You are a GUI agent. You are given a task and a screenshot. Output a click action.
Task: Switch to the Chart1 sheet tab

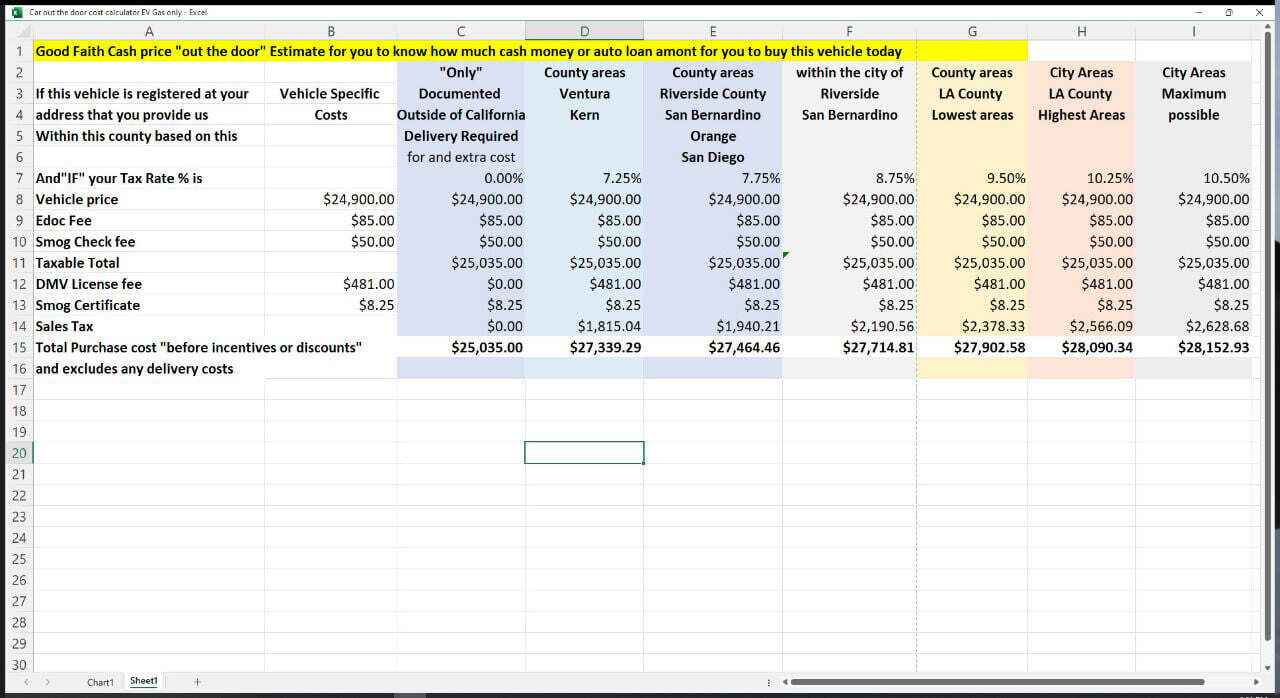[x=100, y=682]
